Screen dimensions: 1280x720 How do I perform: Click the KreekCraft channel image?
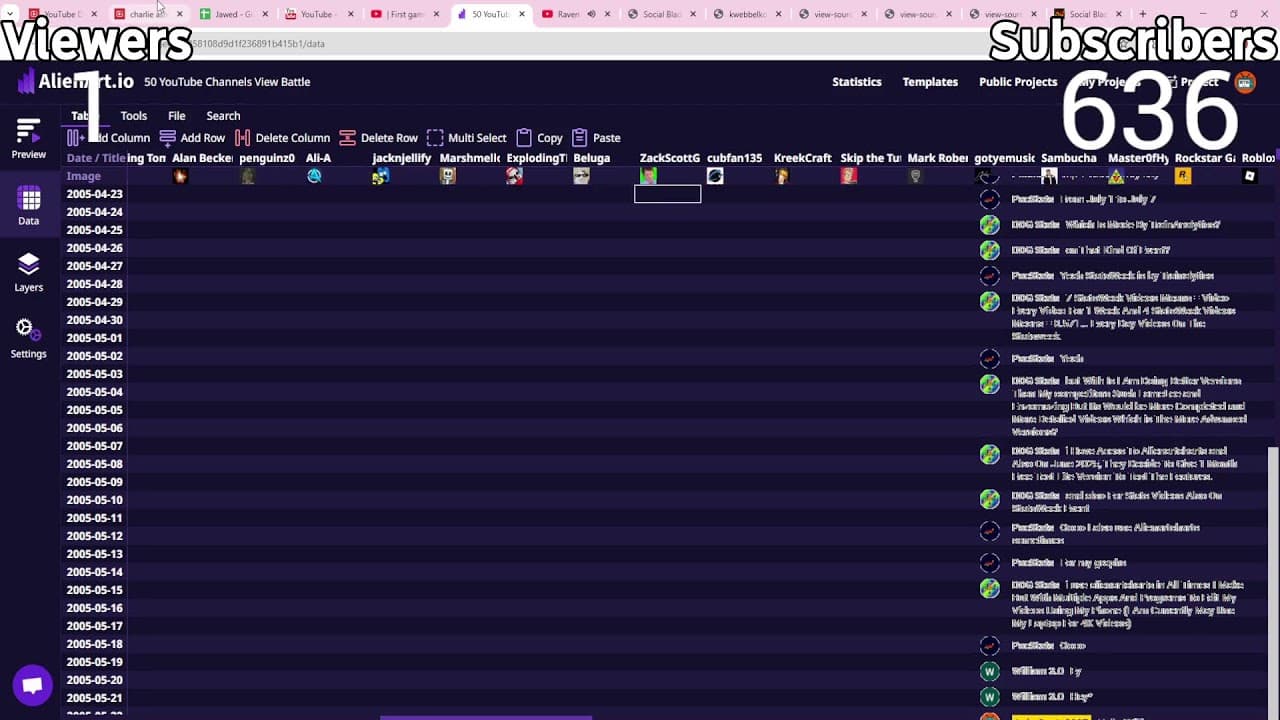[x=782, y=176]
